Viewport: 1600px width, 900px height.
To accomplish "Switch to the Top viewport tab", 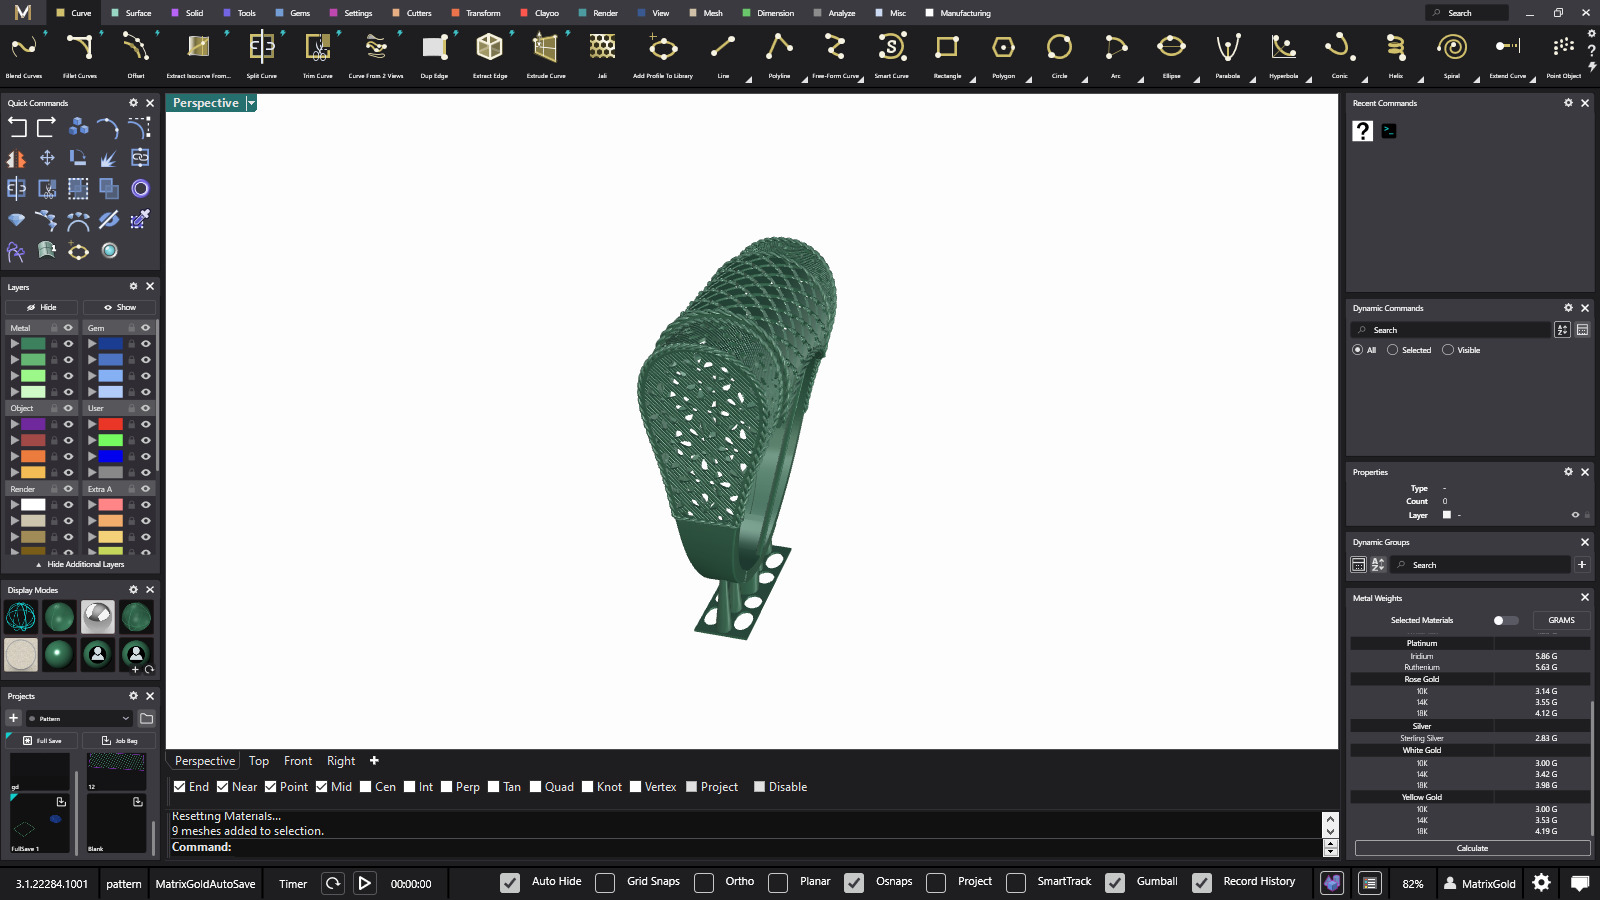I will (259, 761).
